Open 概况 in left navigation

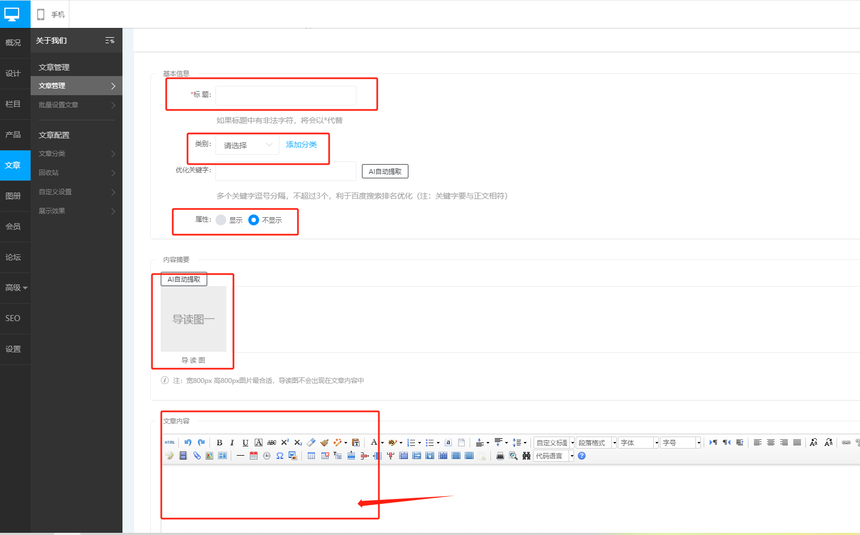tap(13, 42)
